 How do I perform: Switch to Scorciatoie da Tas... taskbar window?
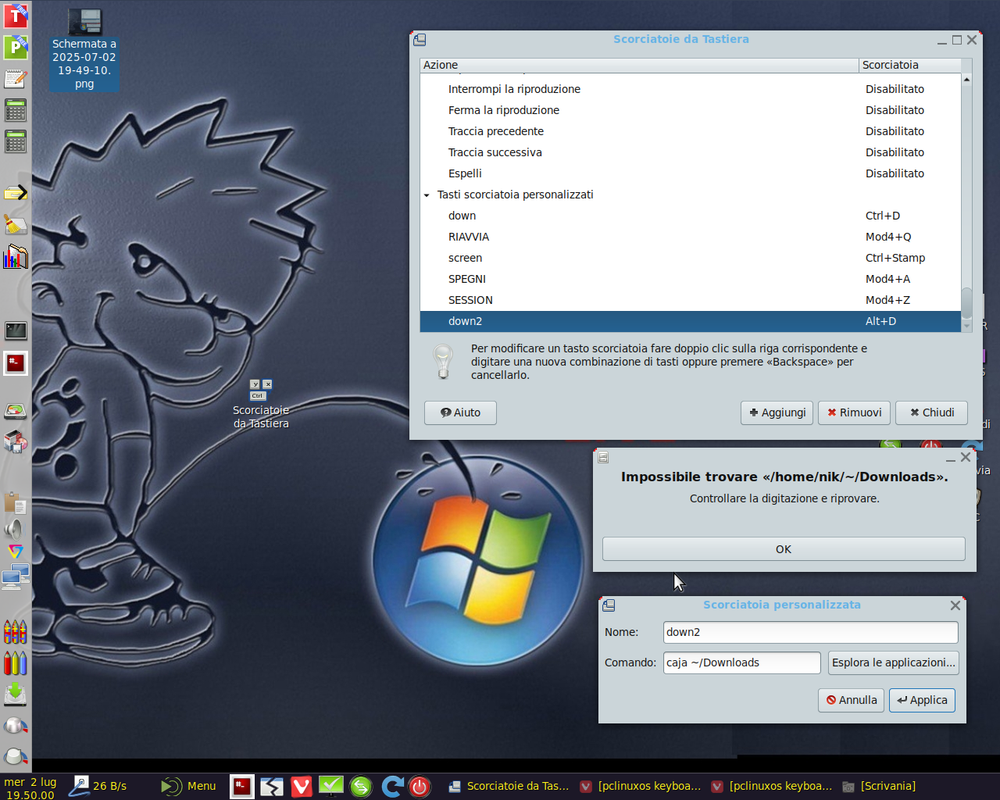pos(509,786)
